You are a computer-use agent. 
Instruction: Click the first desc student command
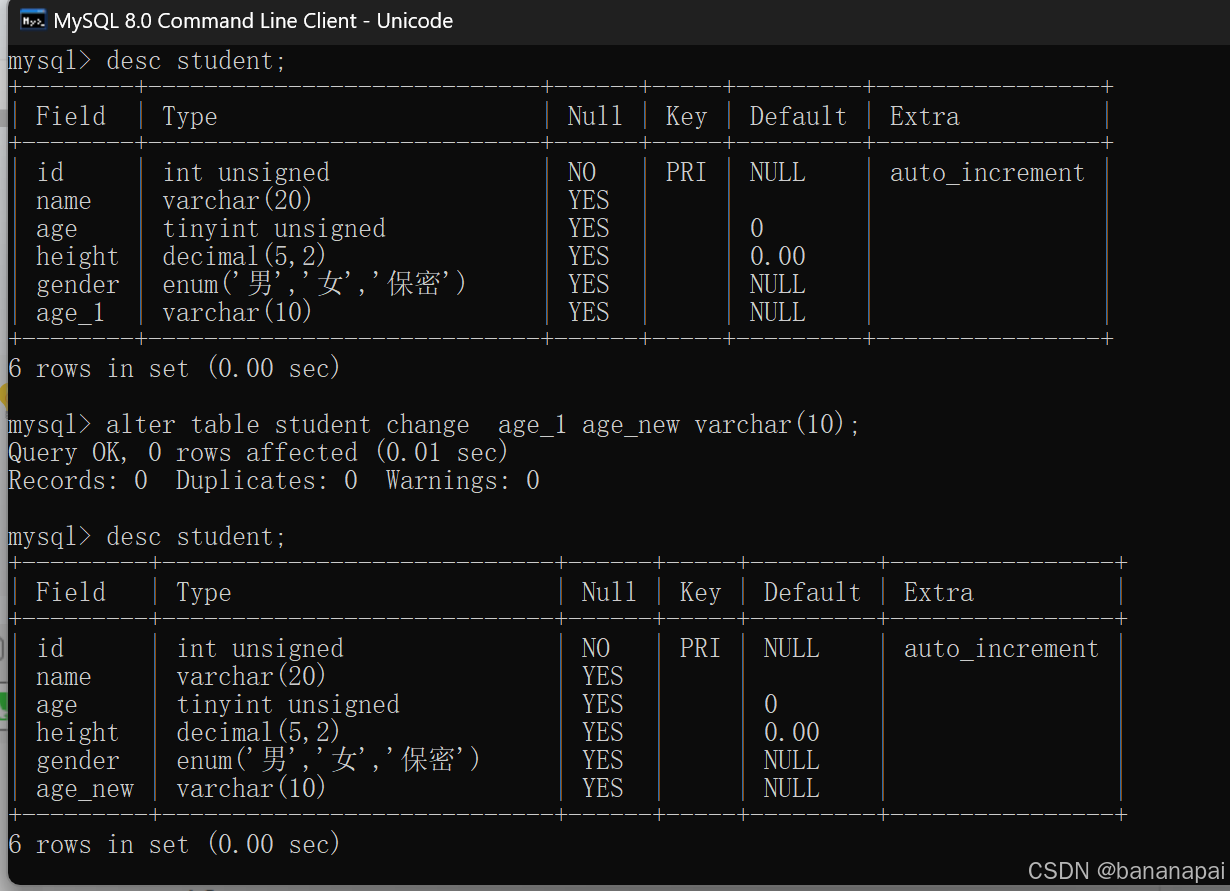[196, 61]
